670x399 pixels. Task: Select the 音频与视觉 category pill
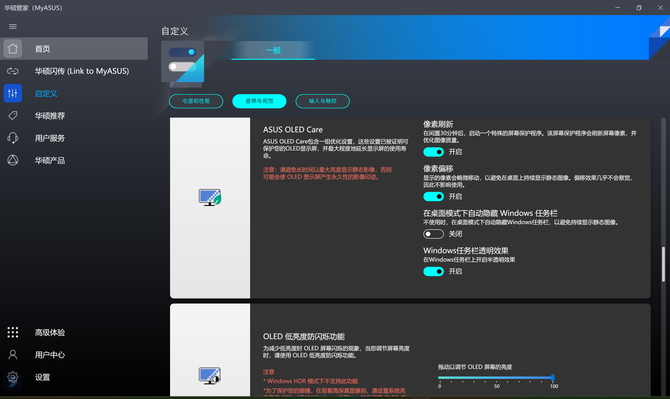click(x=259, y=101)
